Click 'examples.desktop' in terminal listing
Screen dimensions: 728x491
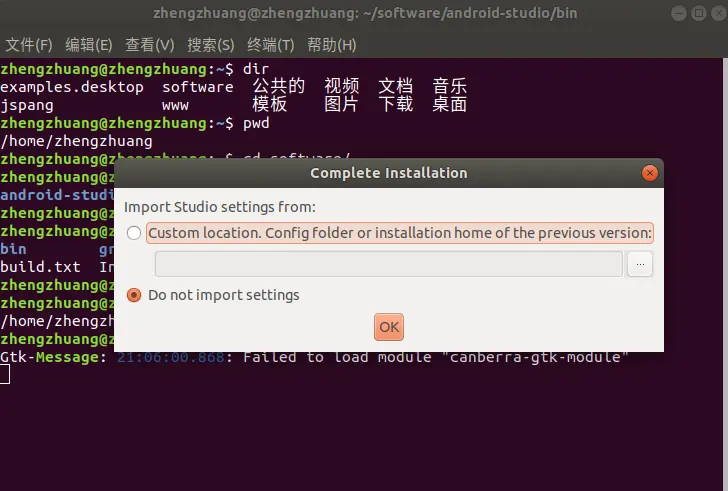pyautogui.click(x=72, y=87)
